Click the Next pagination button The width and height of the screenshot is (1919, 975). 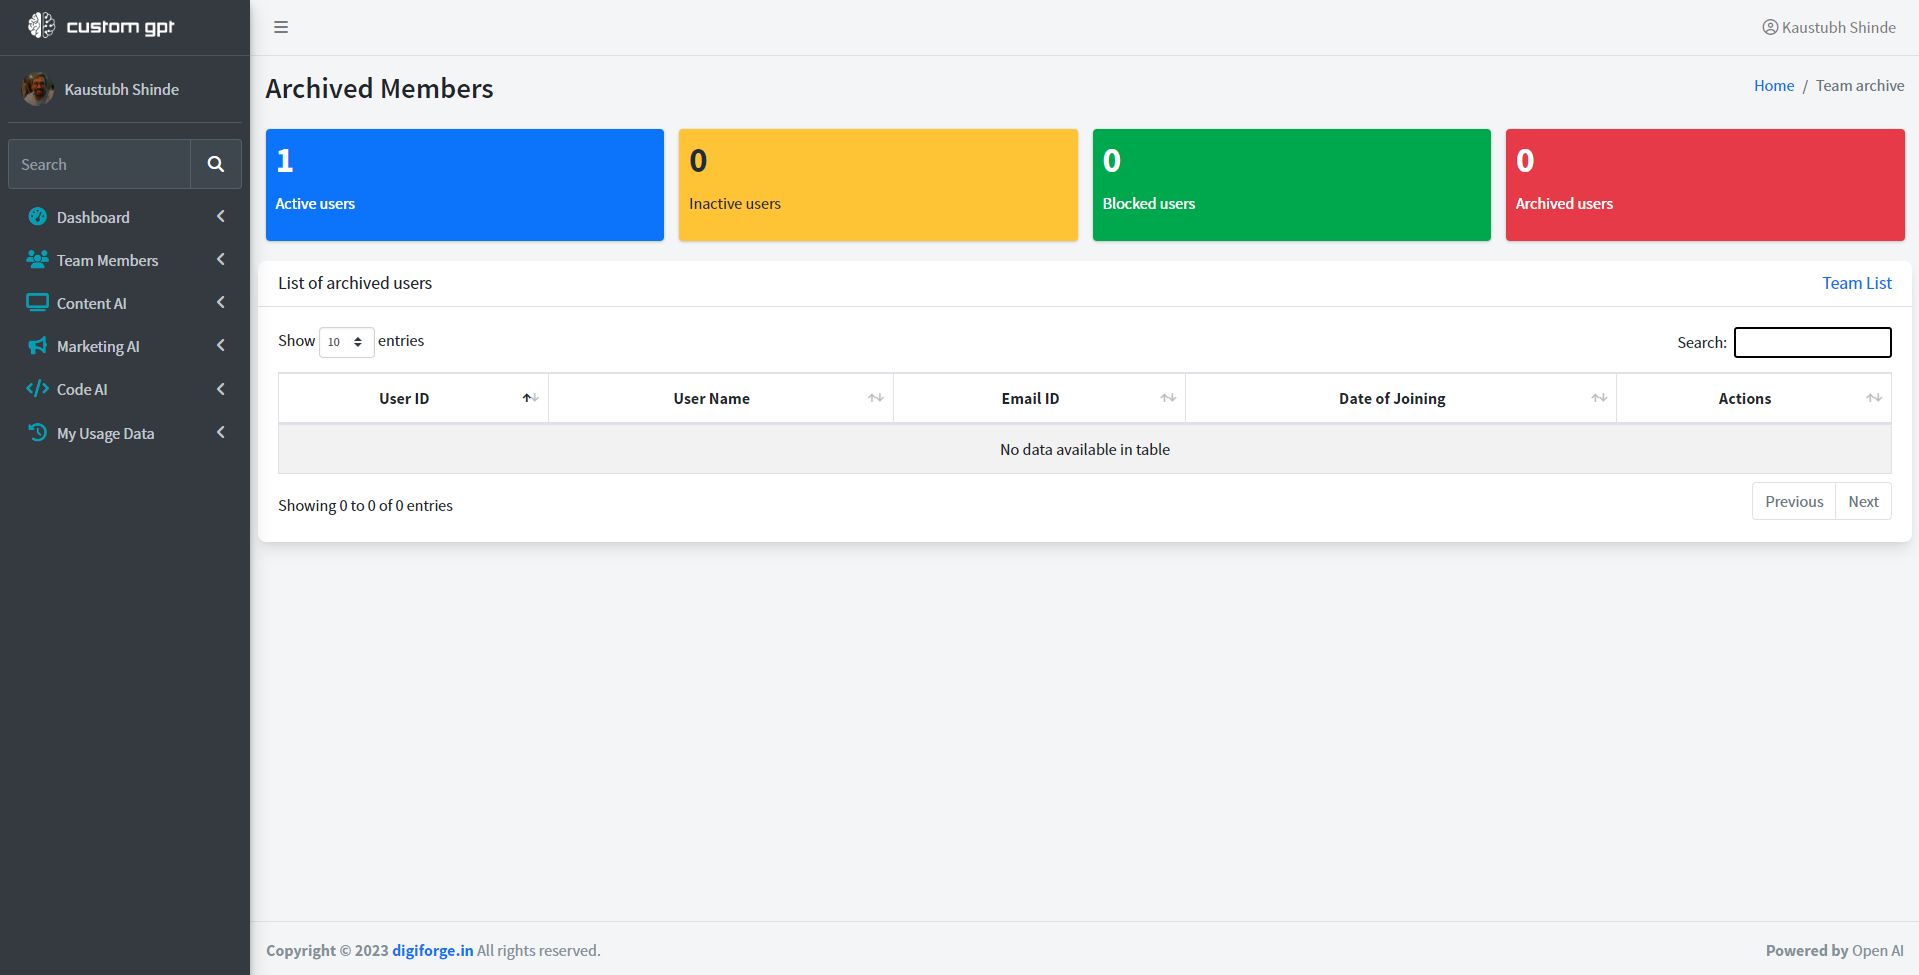point(1863,502)
